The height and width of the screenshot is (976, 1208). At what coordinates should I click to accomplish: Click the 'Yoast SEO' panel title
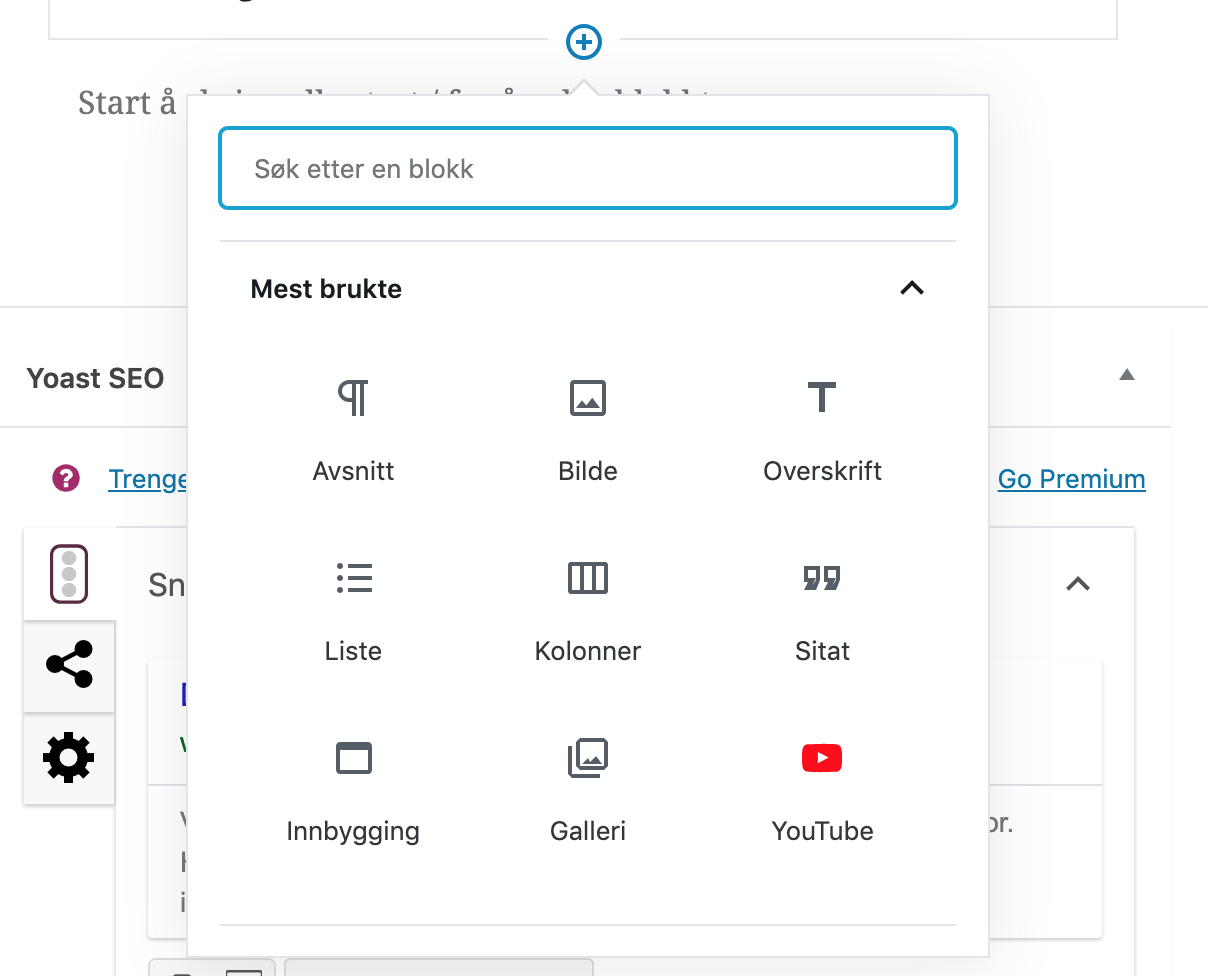[x=95, y=378]
